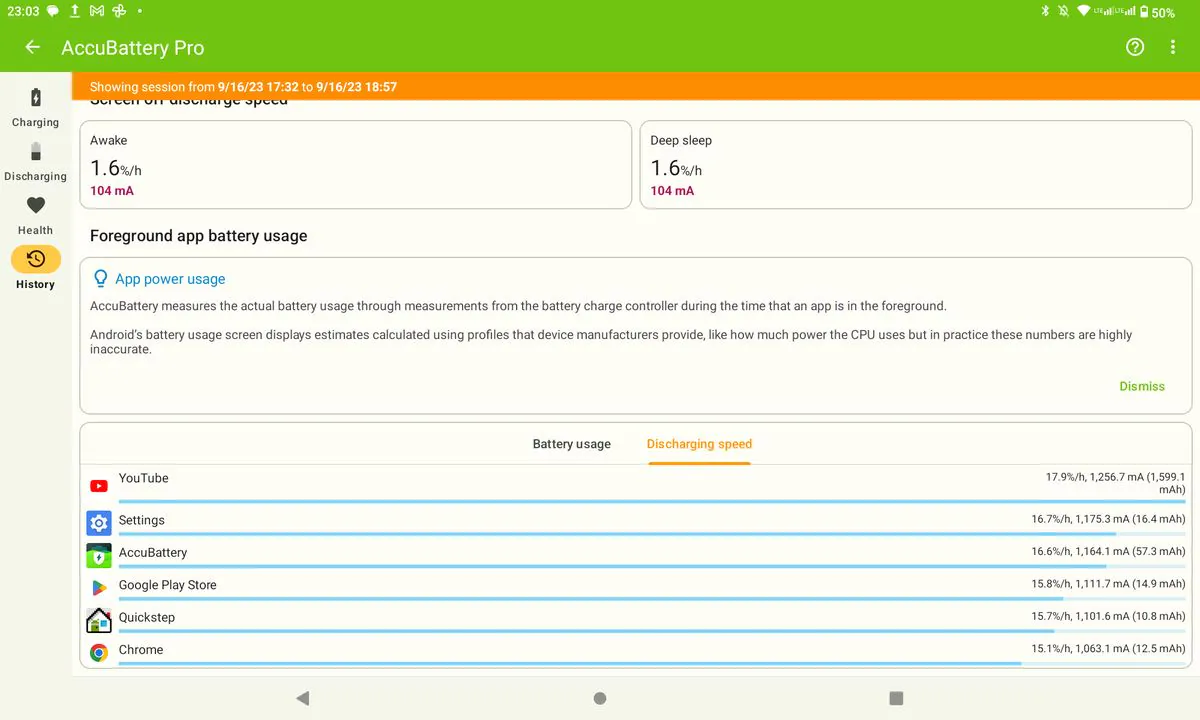Tap the YouTube value 17.9%/h, 1,256.7 mA
The image size is (1200, 720).
[1115, 484]
